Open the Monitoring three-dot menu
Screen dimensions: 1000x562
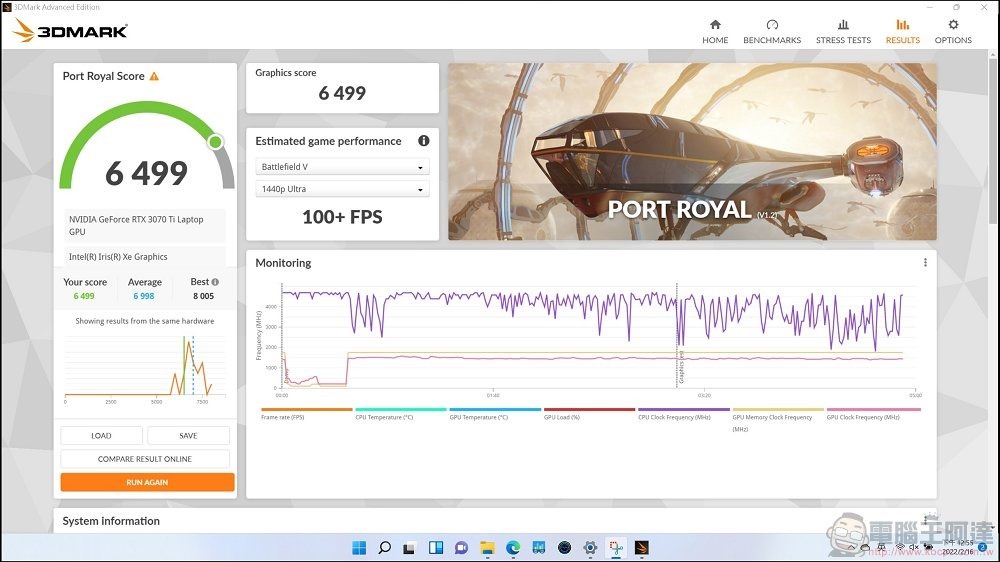(925, 263)
